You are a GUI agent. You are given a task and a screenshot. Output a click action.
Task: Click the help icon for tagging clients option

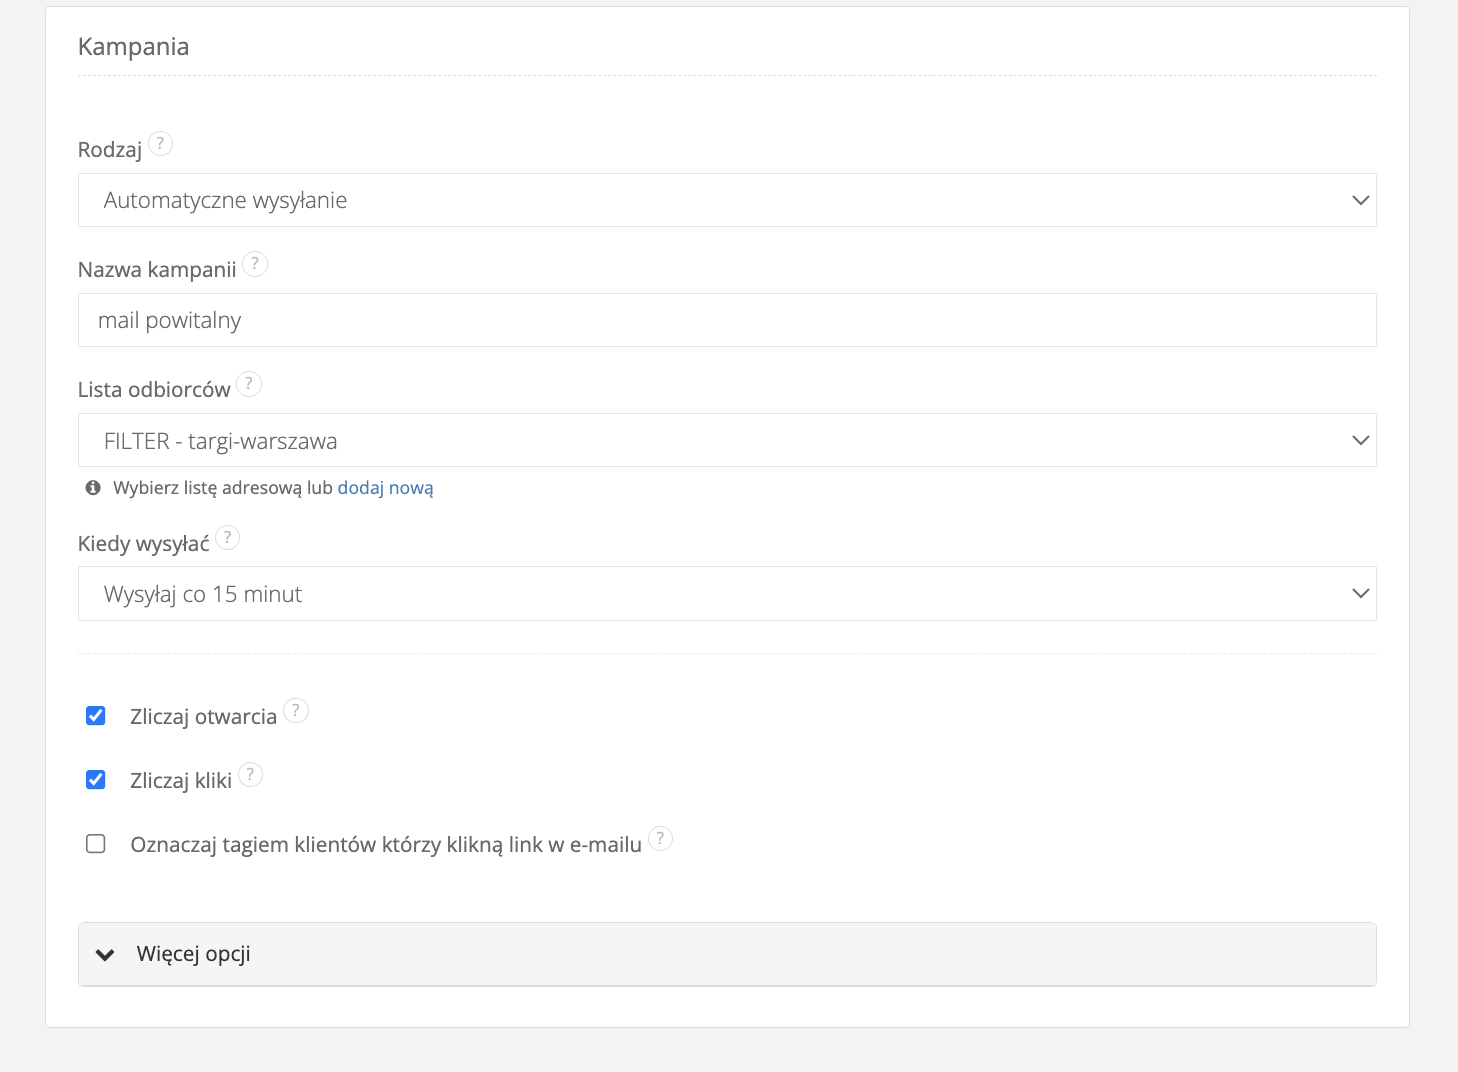point(660,839)
